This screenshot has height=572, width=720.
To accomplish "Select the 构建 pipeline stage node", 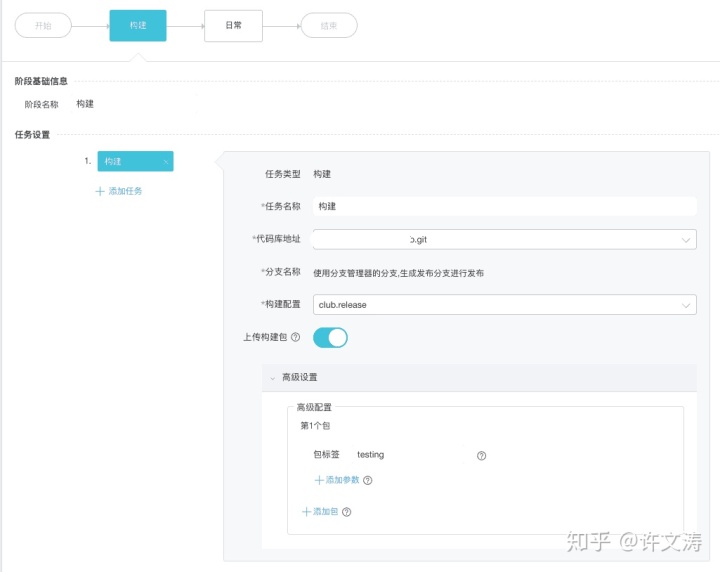I will pos(138,25).
